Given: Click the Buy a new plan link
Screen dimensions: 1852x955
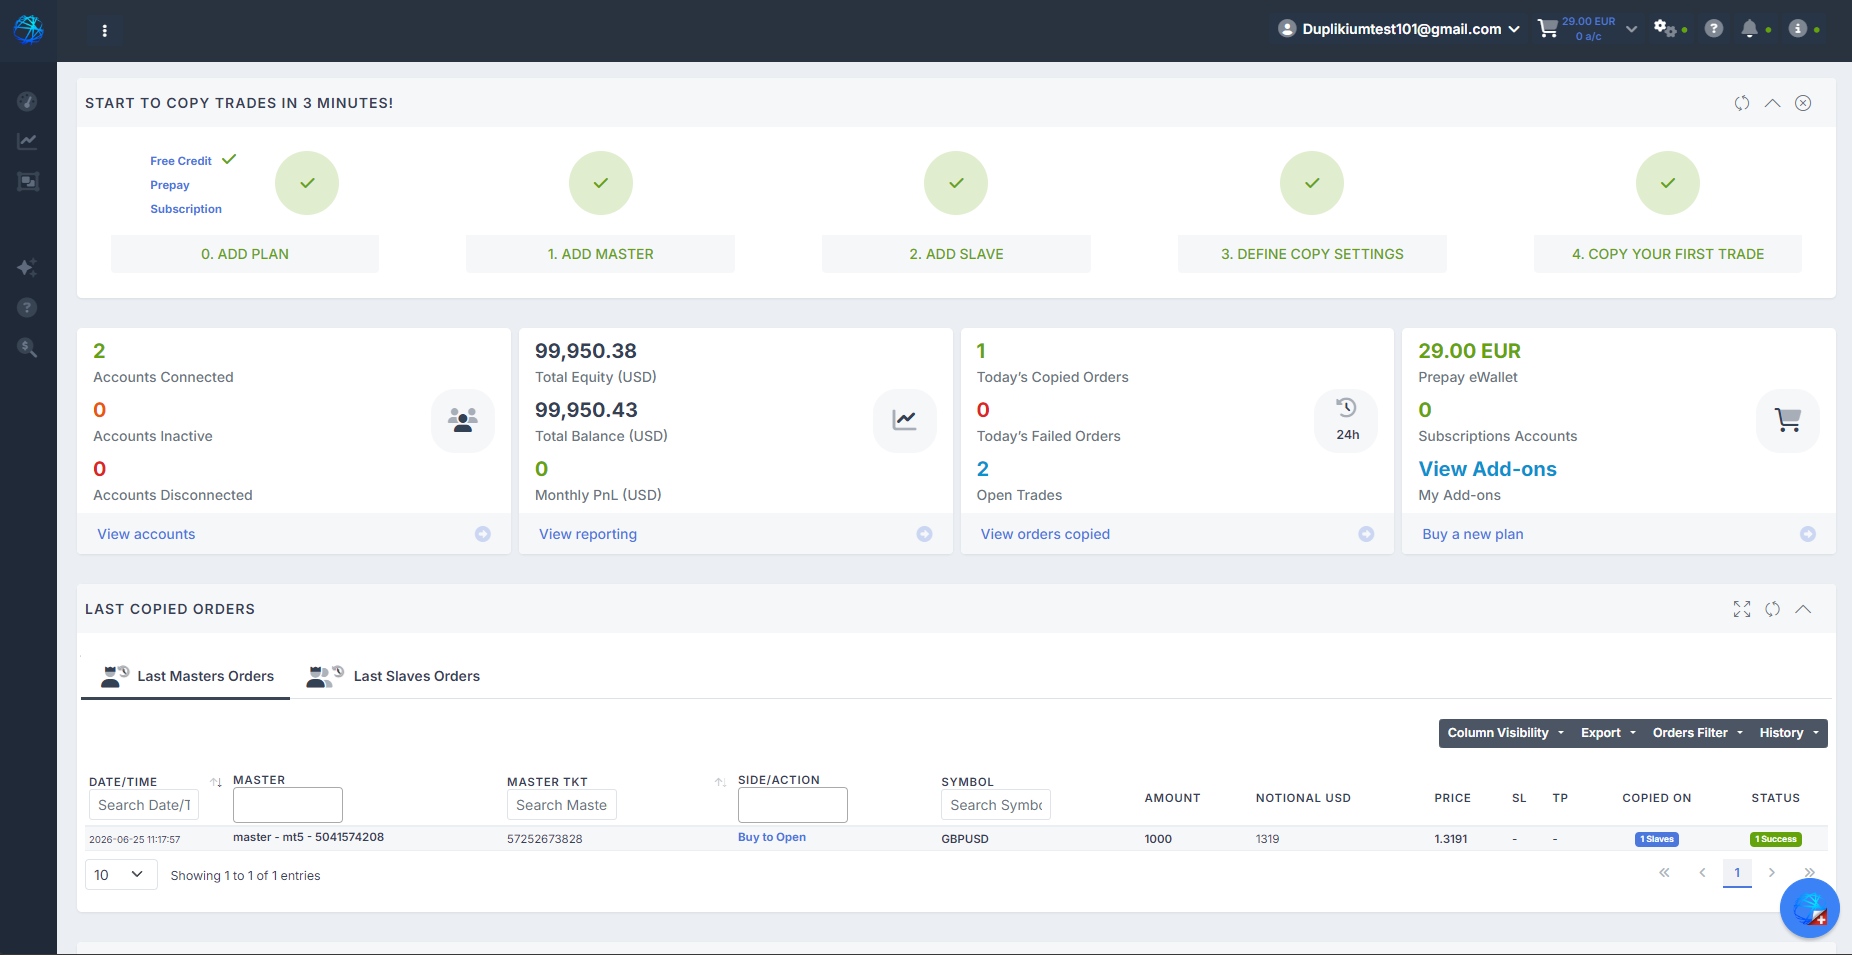Looking at the screenshot, I should tap(1473, 534).
